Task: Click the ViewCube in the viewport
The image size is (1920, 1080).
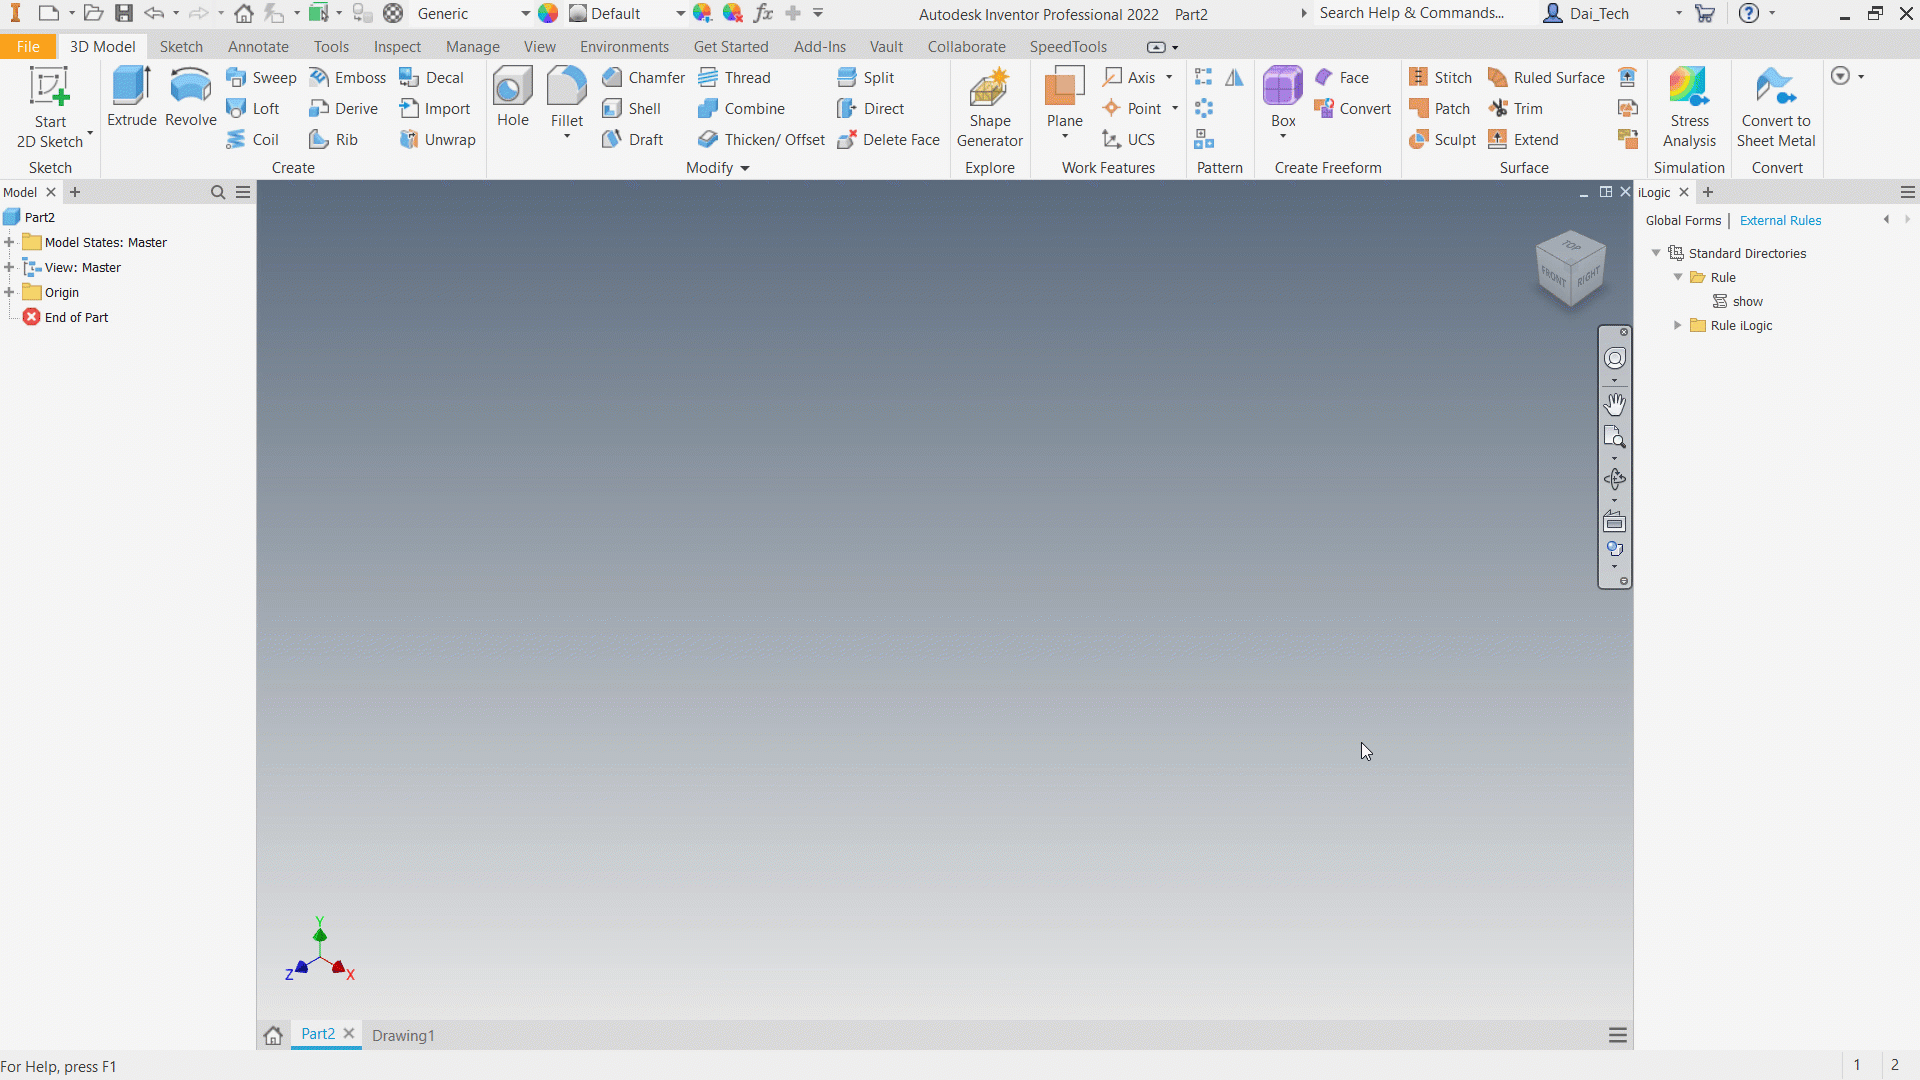Action: (1570, 268)
